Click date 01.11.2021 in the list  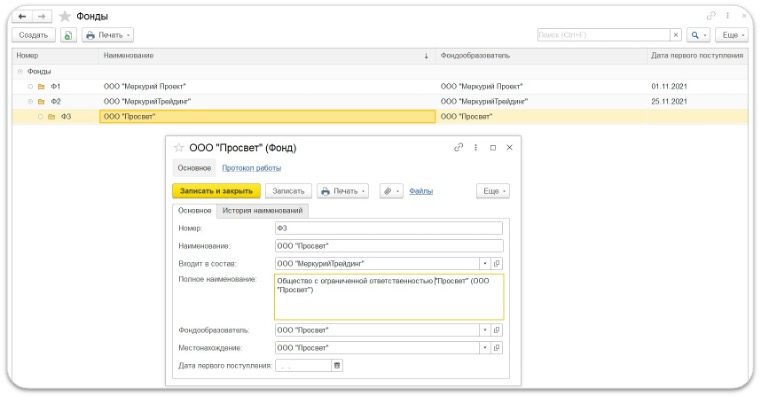(x=669, y=86)
